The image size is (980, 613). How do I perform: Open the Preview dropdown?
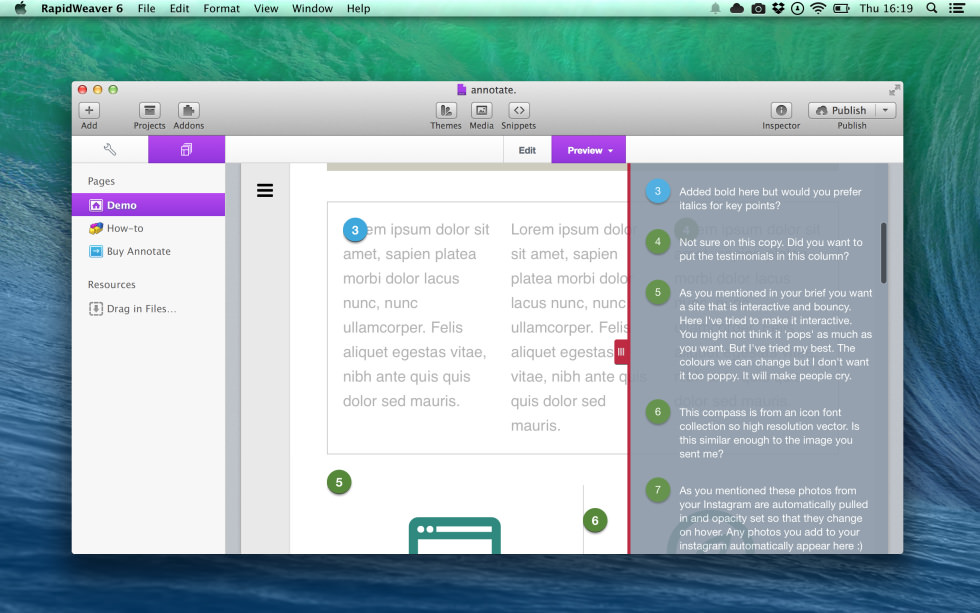589,150
